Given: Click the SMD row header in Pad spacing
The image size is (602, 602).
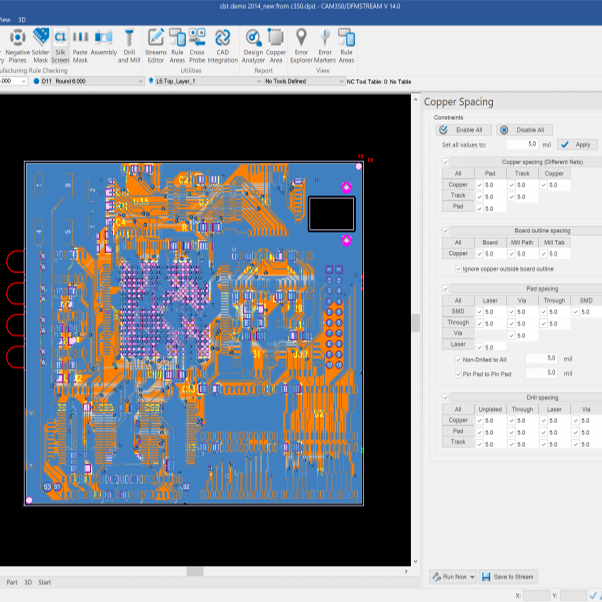Looking at the screenshot, I should [458, 311].
